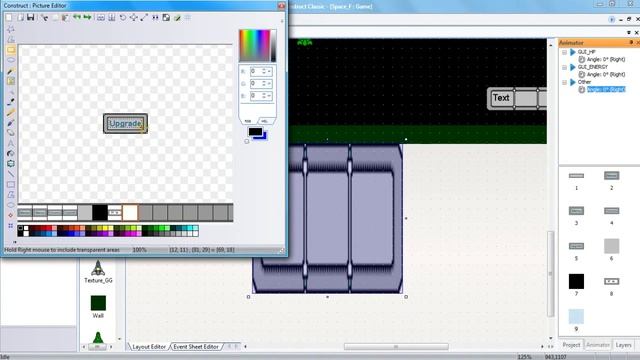Select animation frame 9 light blue thumbnail
This screenshot has height=360, width=640.
pyautogui.click(x=576, y=316)
